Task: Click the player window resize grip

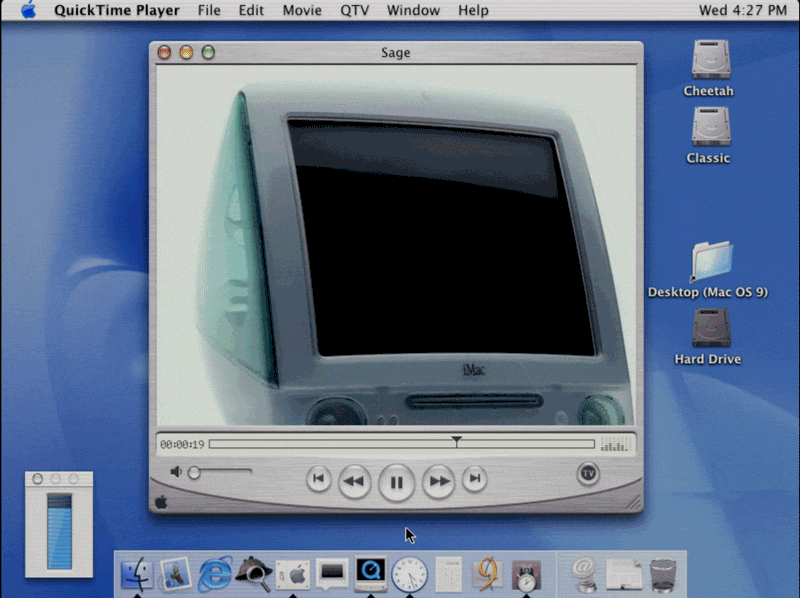Action: [633, 503]
